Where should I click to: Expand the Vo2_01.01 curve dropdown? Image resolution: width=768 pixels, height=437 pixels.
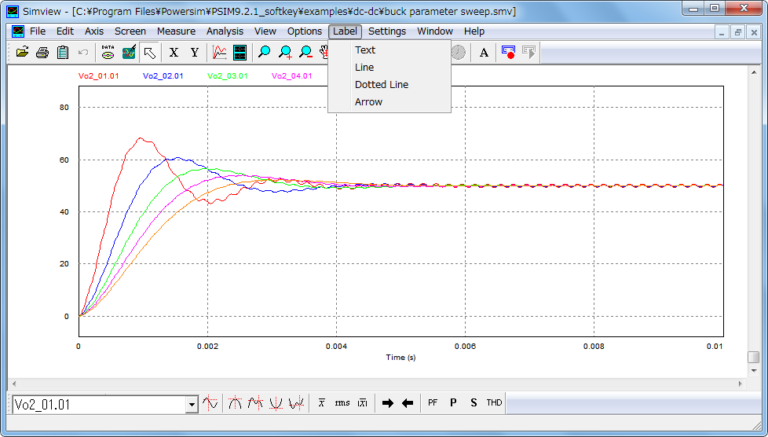coord(192,404)
